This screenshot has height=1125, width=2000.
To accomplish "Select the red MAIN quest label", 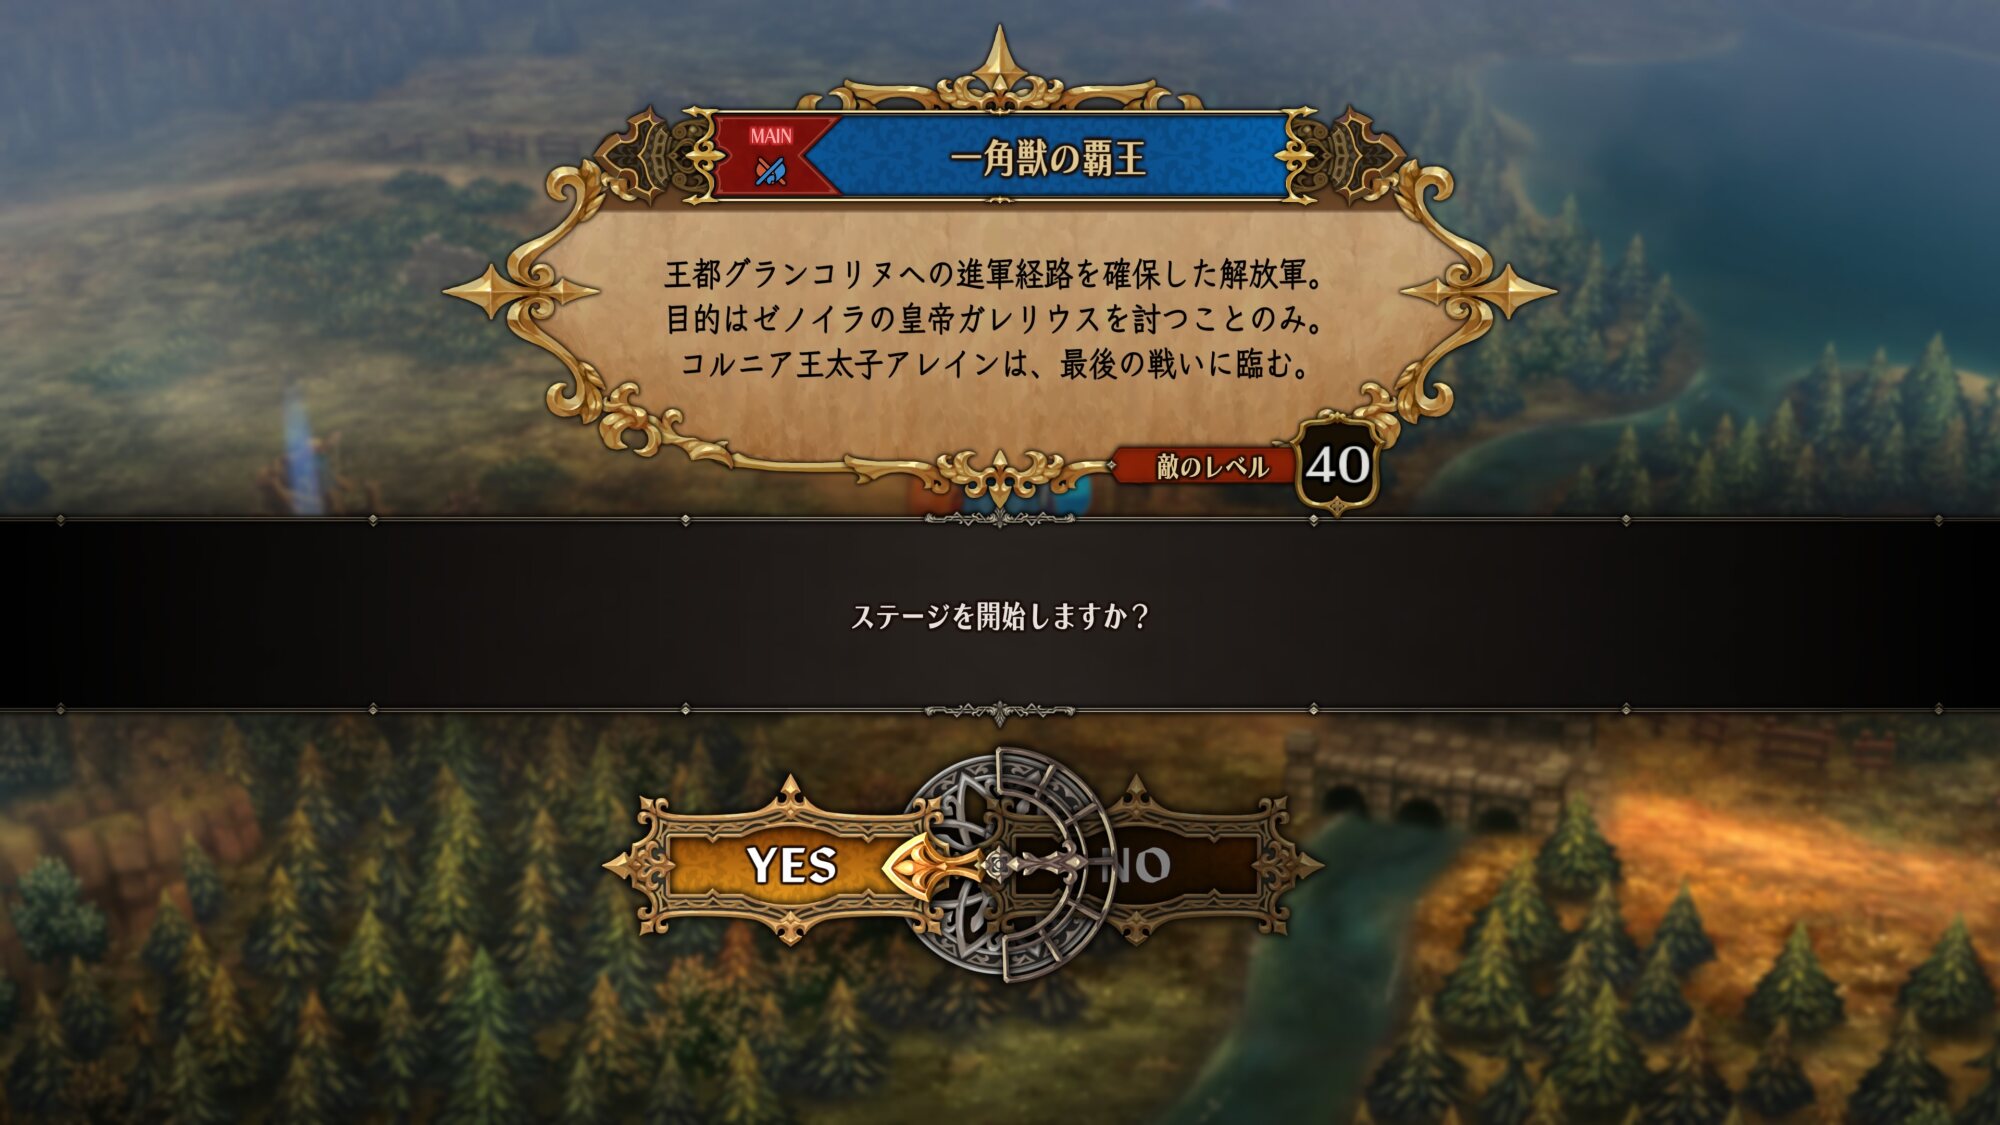I will click(771, 135).
